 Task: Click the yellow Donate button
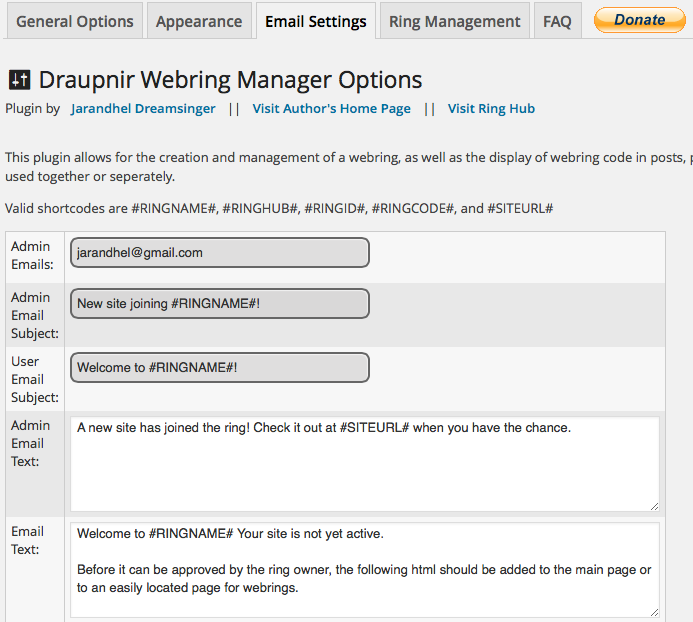point(640,20)
